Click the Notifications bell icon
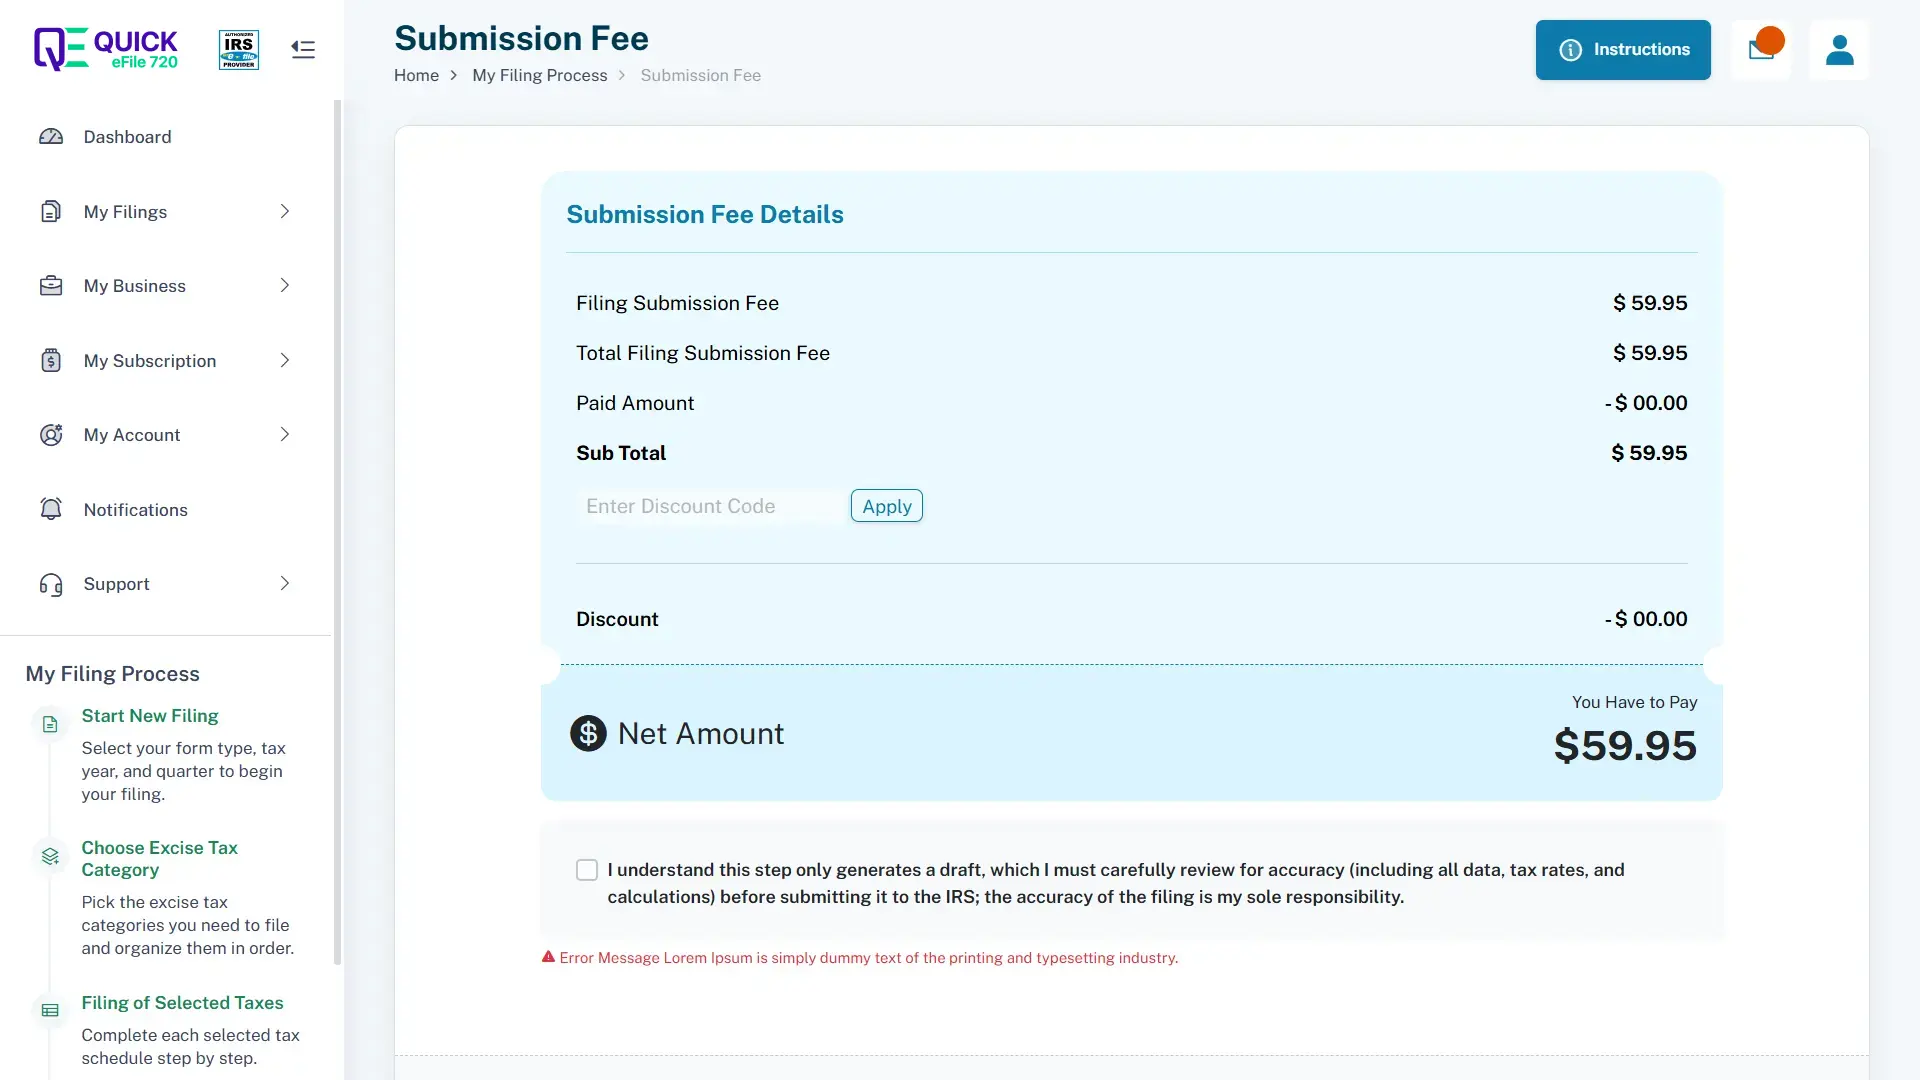This screenshot has height=1080, width=1920. tap(51, 509)
